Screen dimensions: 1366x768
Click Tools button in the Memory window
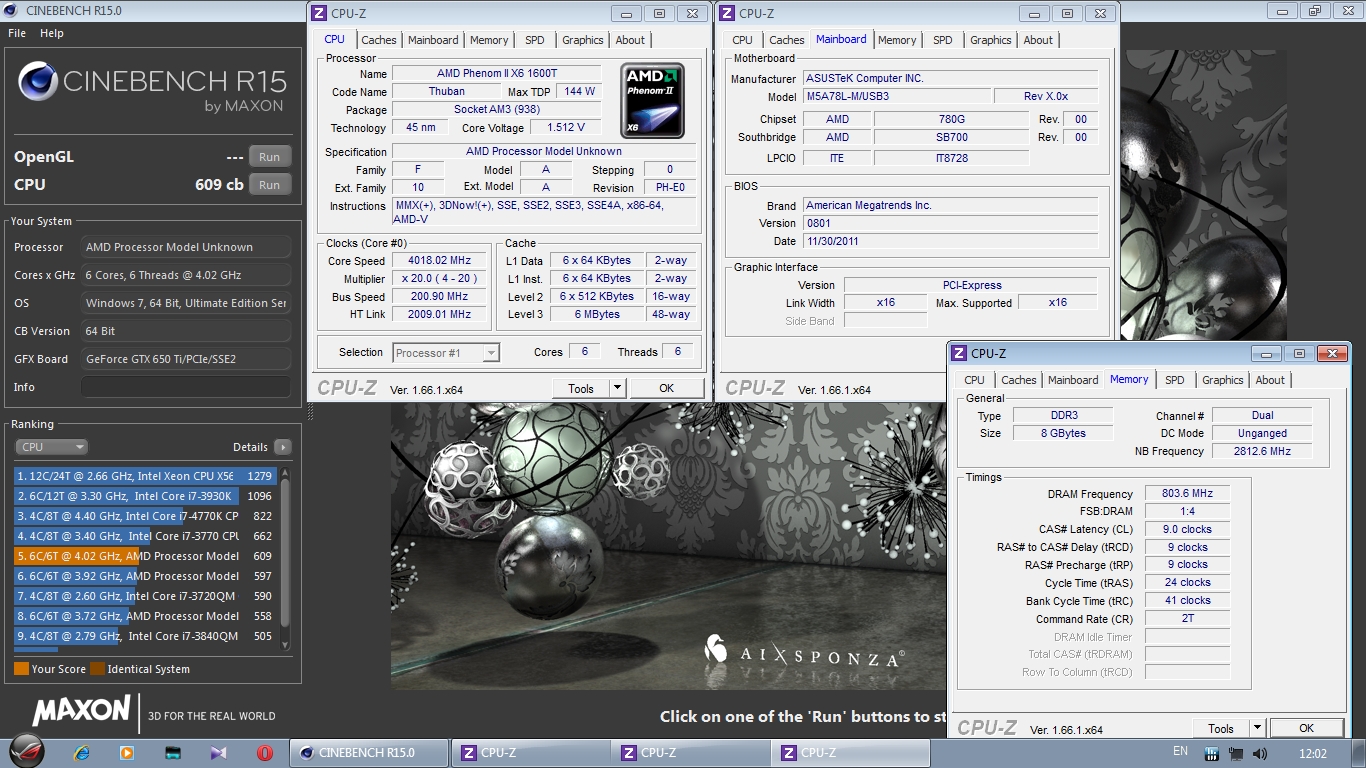click(1220, 728)
